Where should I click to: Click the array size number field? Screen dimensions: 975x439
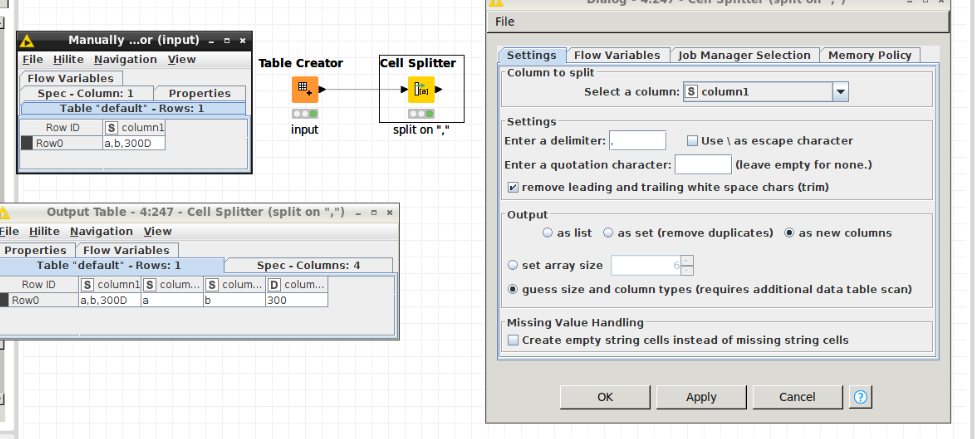point(646,266)
